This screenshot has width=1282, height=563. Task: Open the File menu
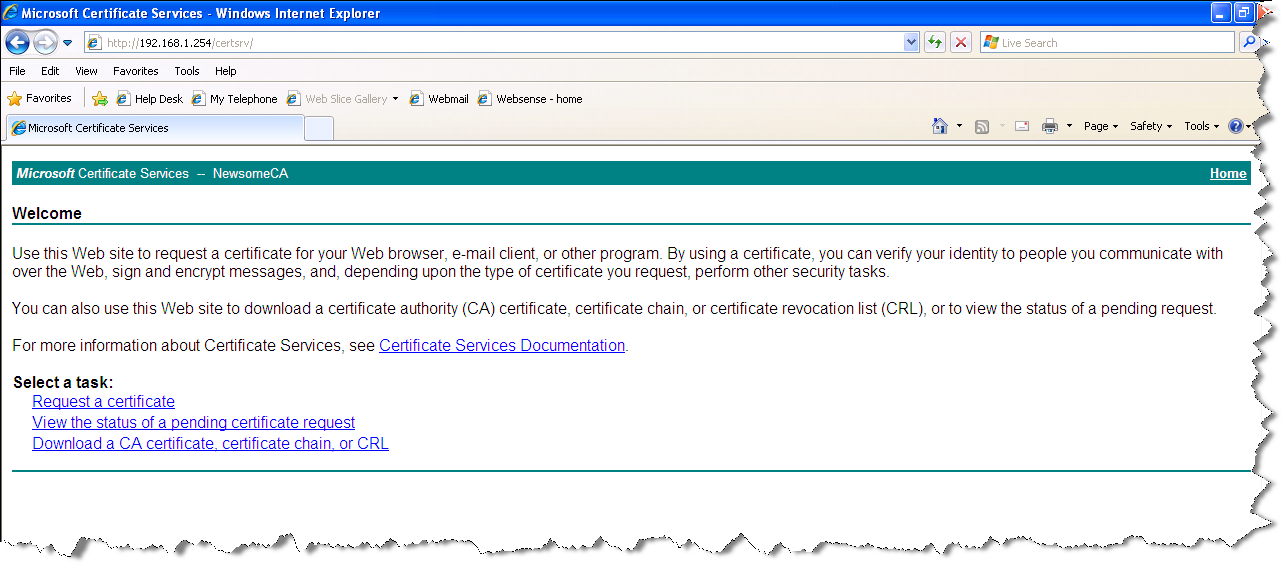click(17, 71)
